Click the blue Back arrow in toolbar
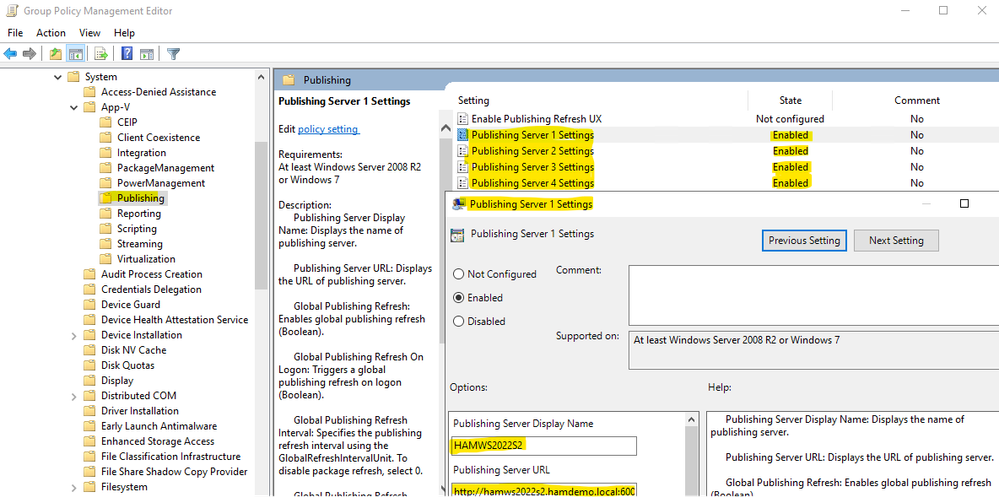 (x=10, y=53)
